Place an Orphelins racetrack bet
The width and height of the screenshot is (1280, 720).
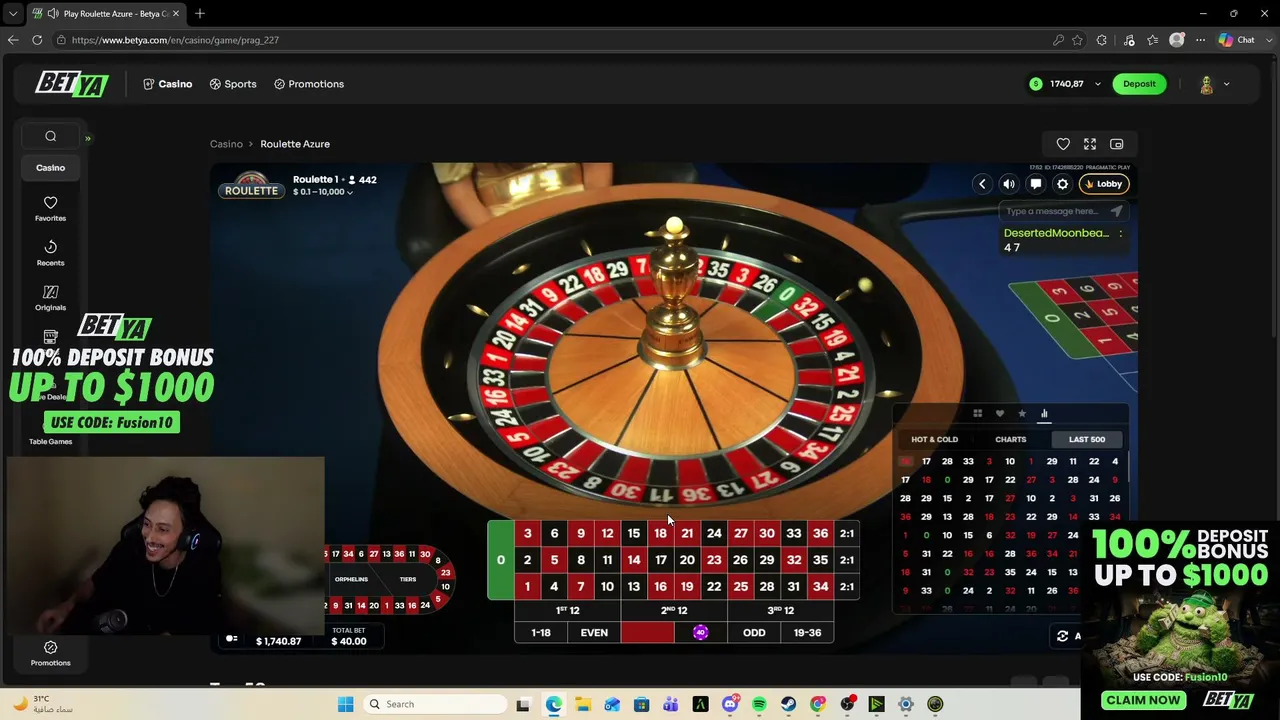(352, 579)
